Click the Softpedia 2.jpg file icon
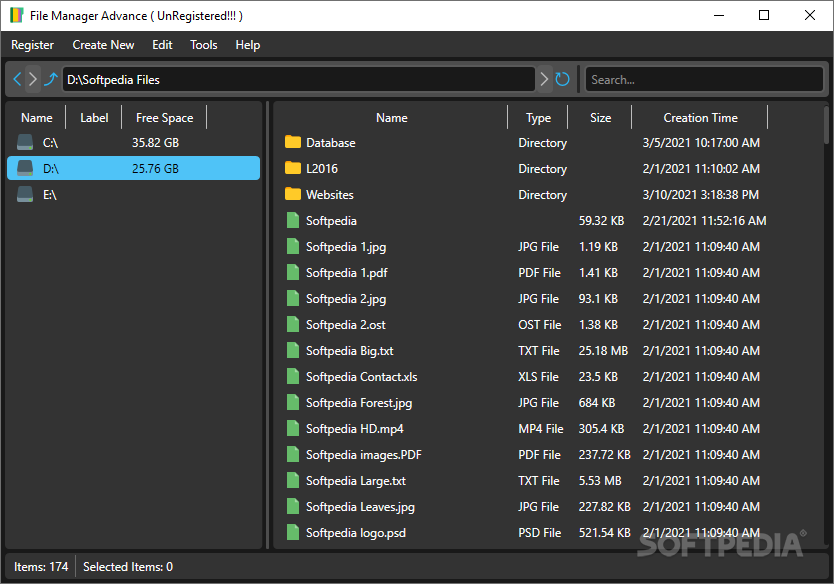The height and width of the screenshot is (584, 834). [x=293, y=298]
